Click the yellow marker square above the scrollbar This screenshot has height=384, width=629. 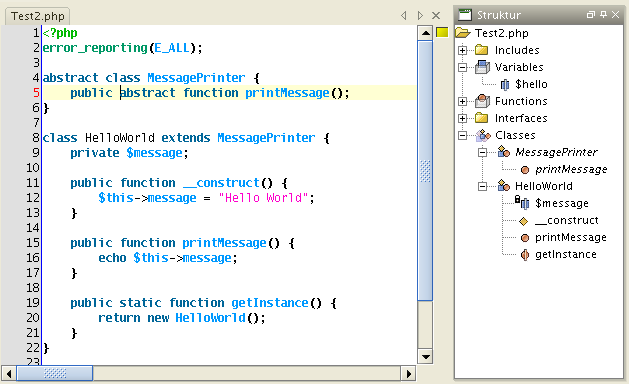click(442, 33)
